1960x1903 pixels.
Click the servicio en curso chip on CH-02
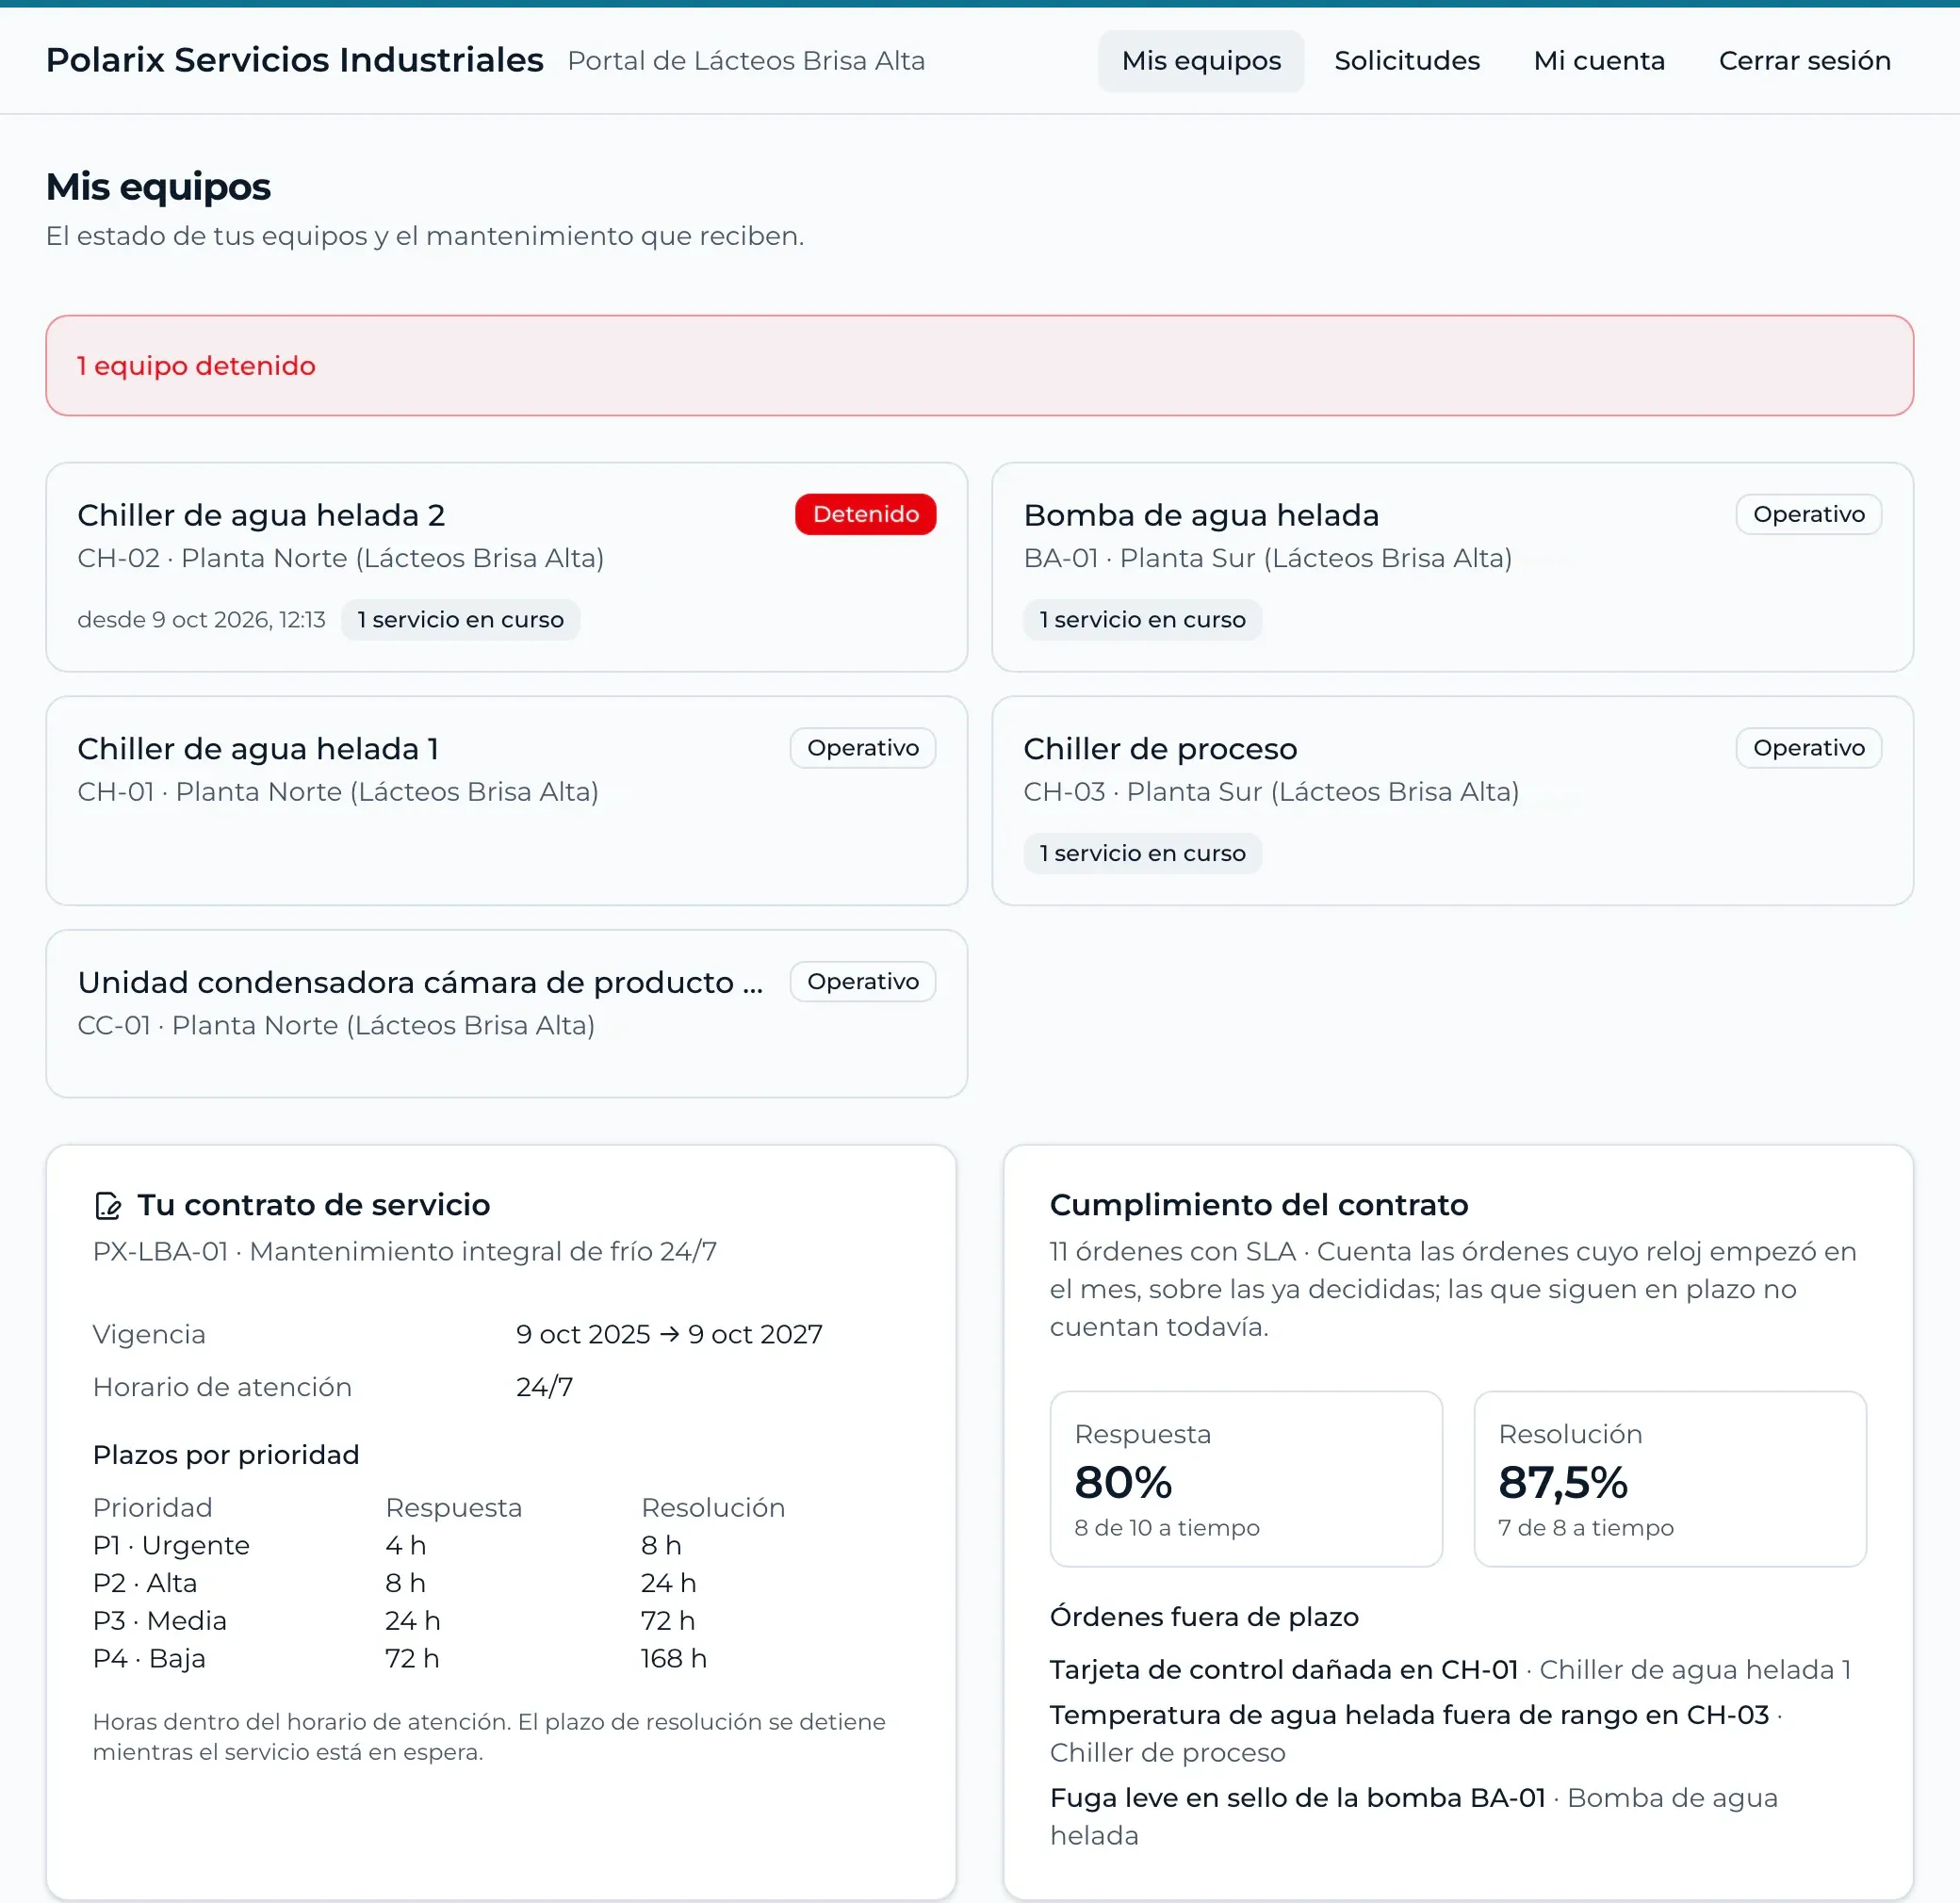point(460,620)
